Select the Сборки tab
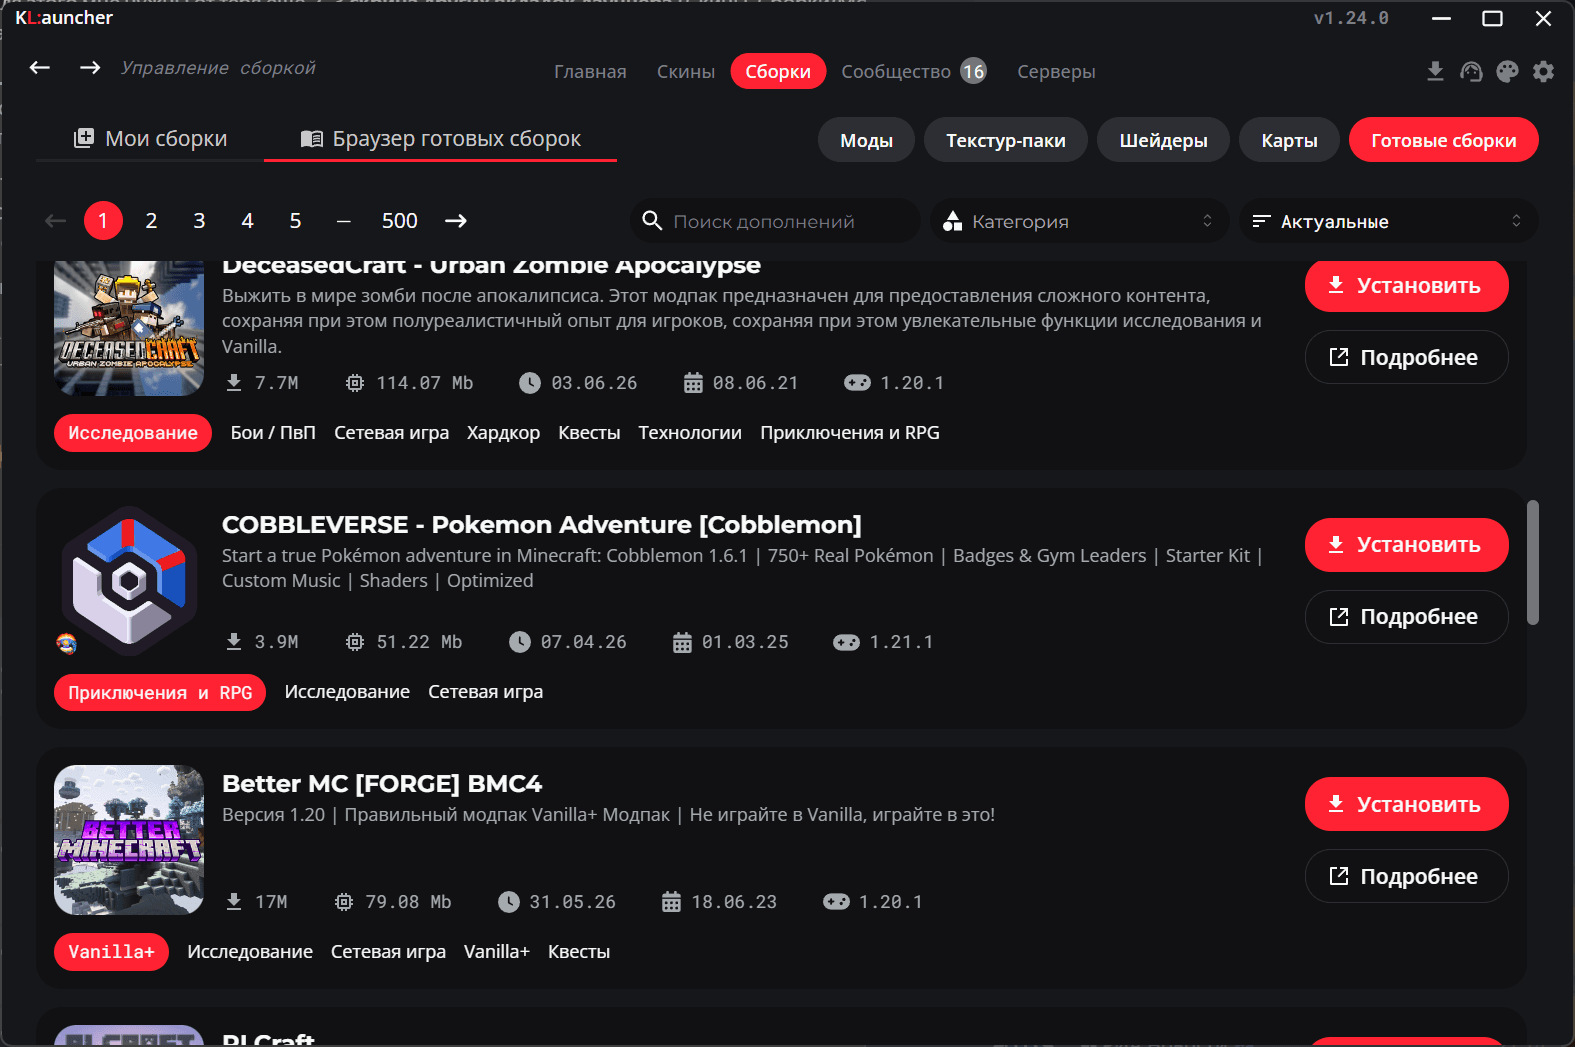 778,71
